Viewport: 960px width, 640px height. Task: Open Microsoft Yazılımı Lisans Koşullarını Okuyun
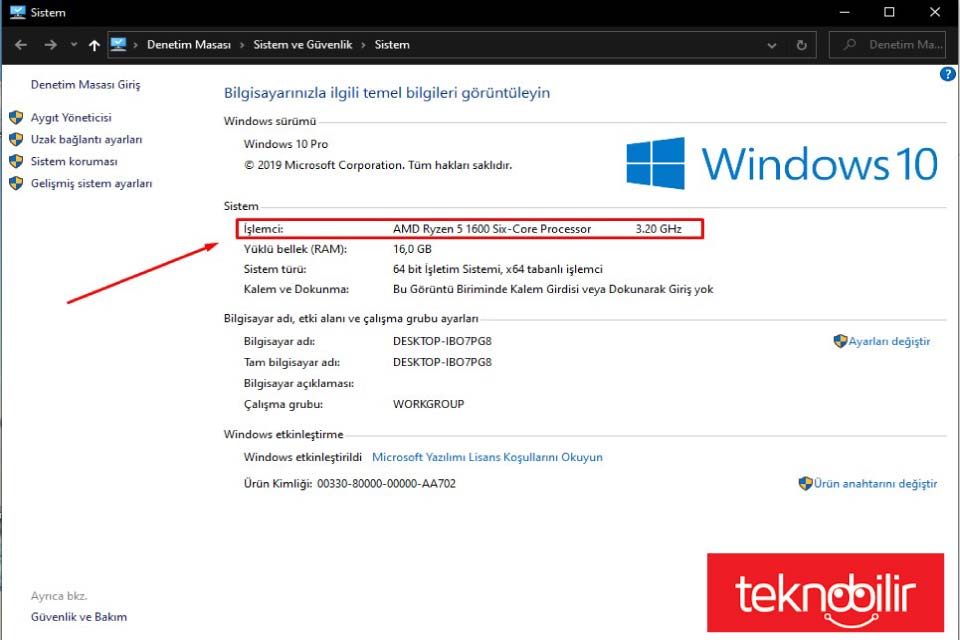pos(487,457)
